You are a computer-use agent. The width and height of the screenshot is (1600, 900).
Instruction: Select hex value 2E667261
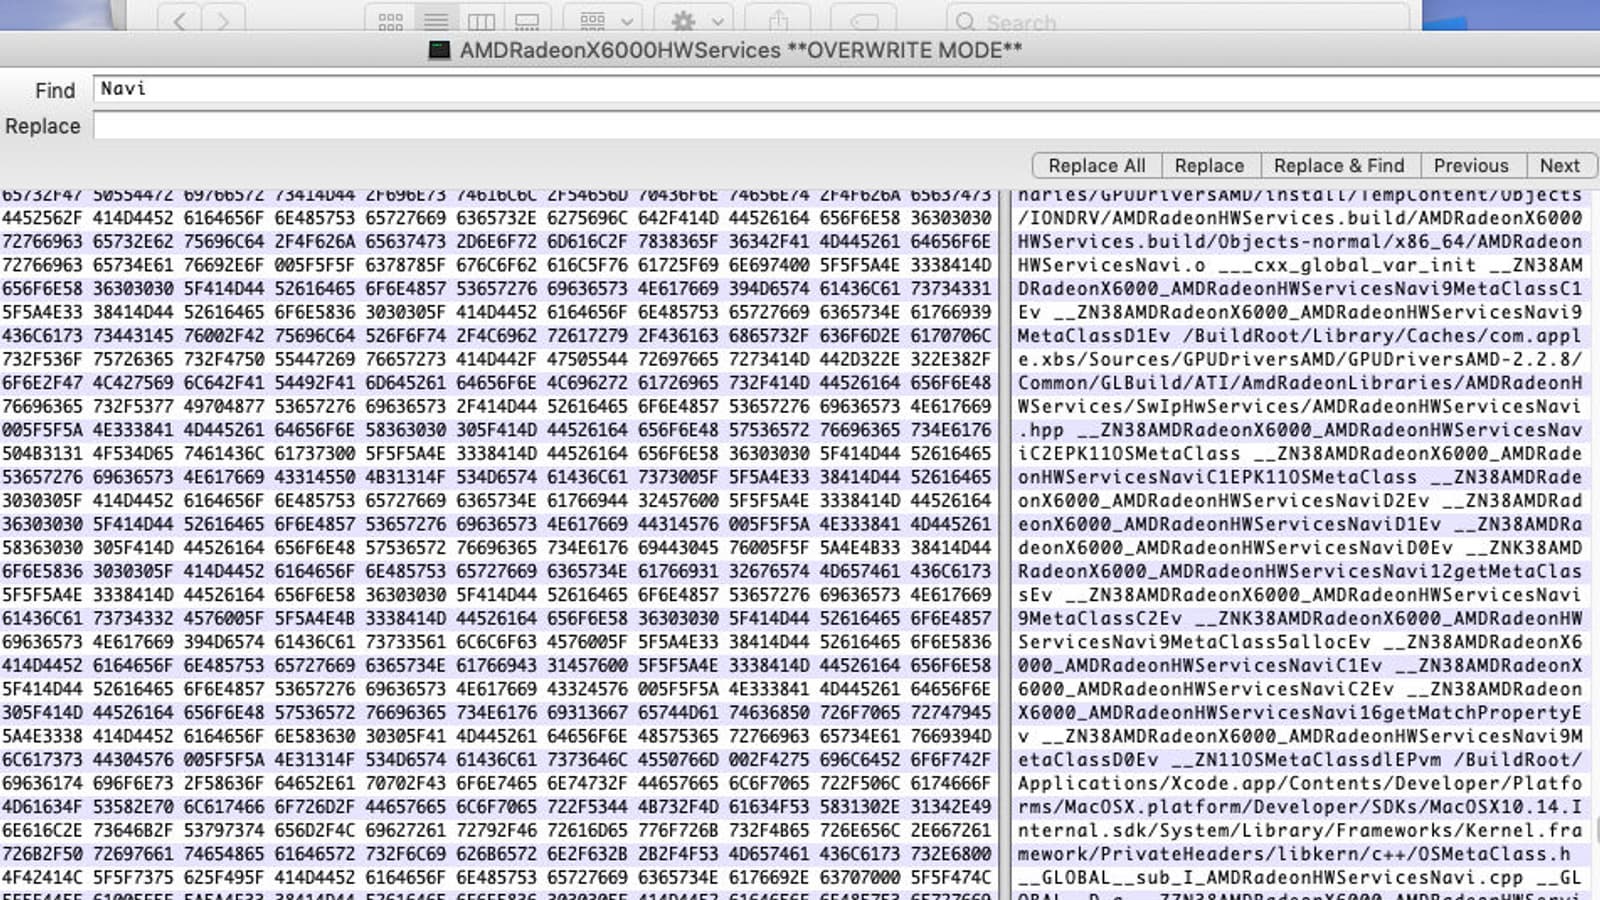[951, 830]
